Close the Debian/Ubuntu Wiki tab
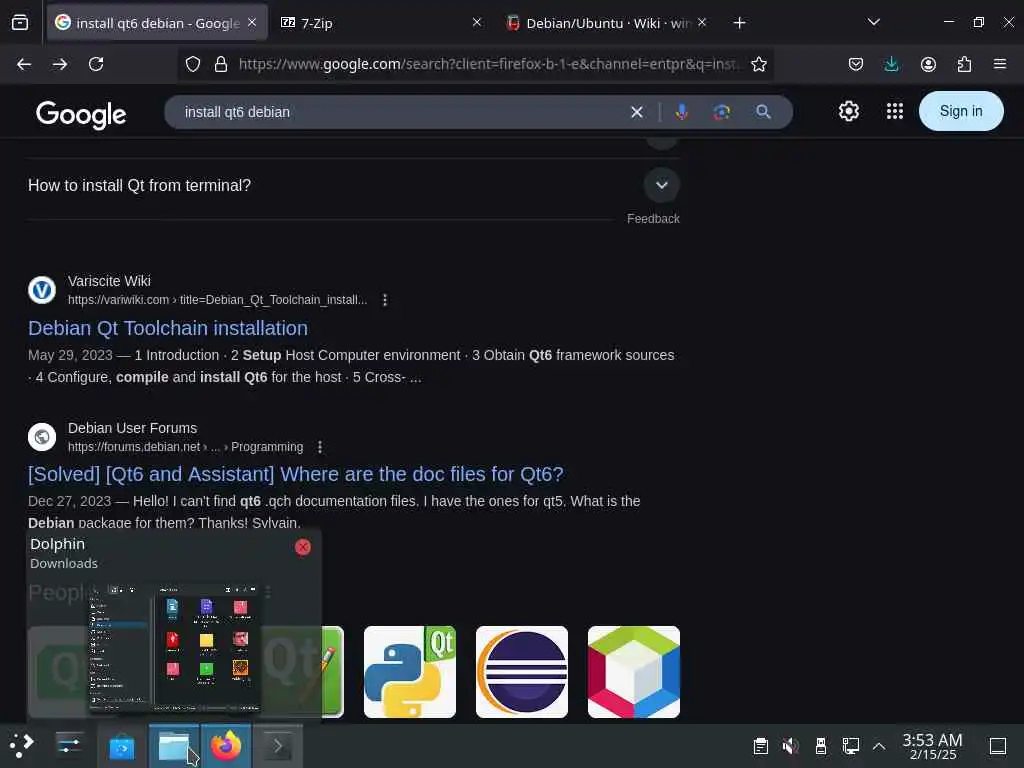 pos(702,23)
